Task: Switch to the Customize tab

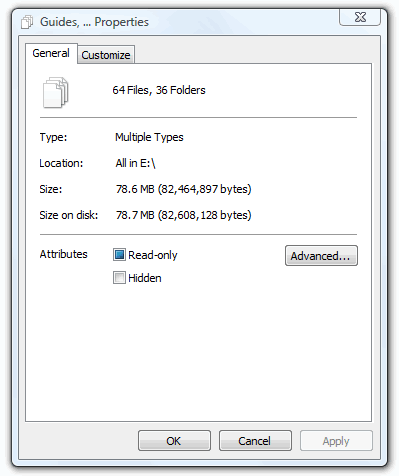Action: pos(106,55)
